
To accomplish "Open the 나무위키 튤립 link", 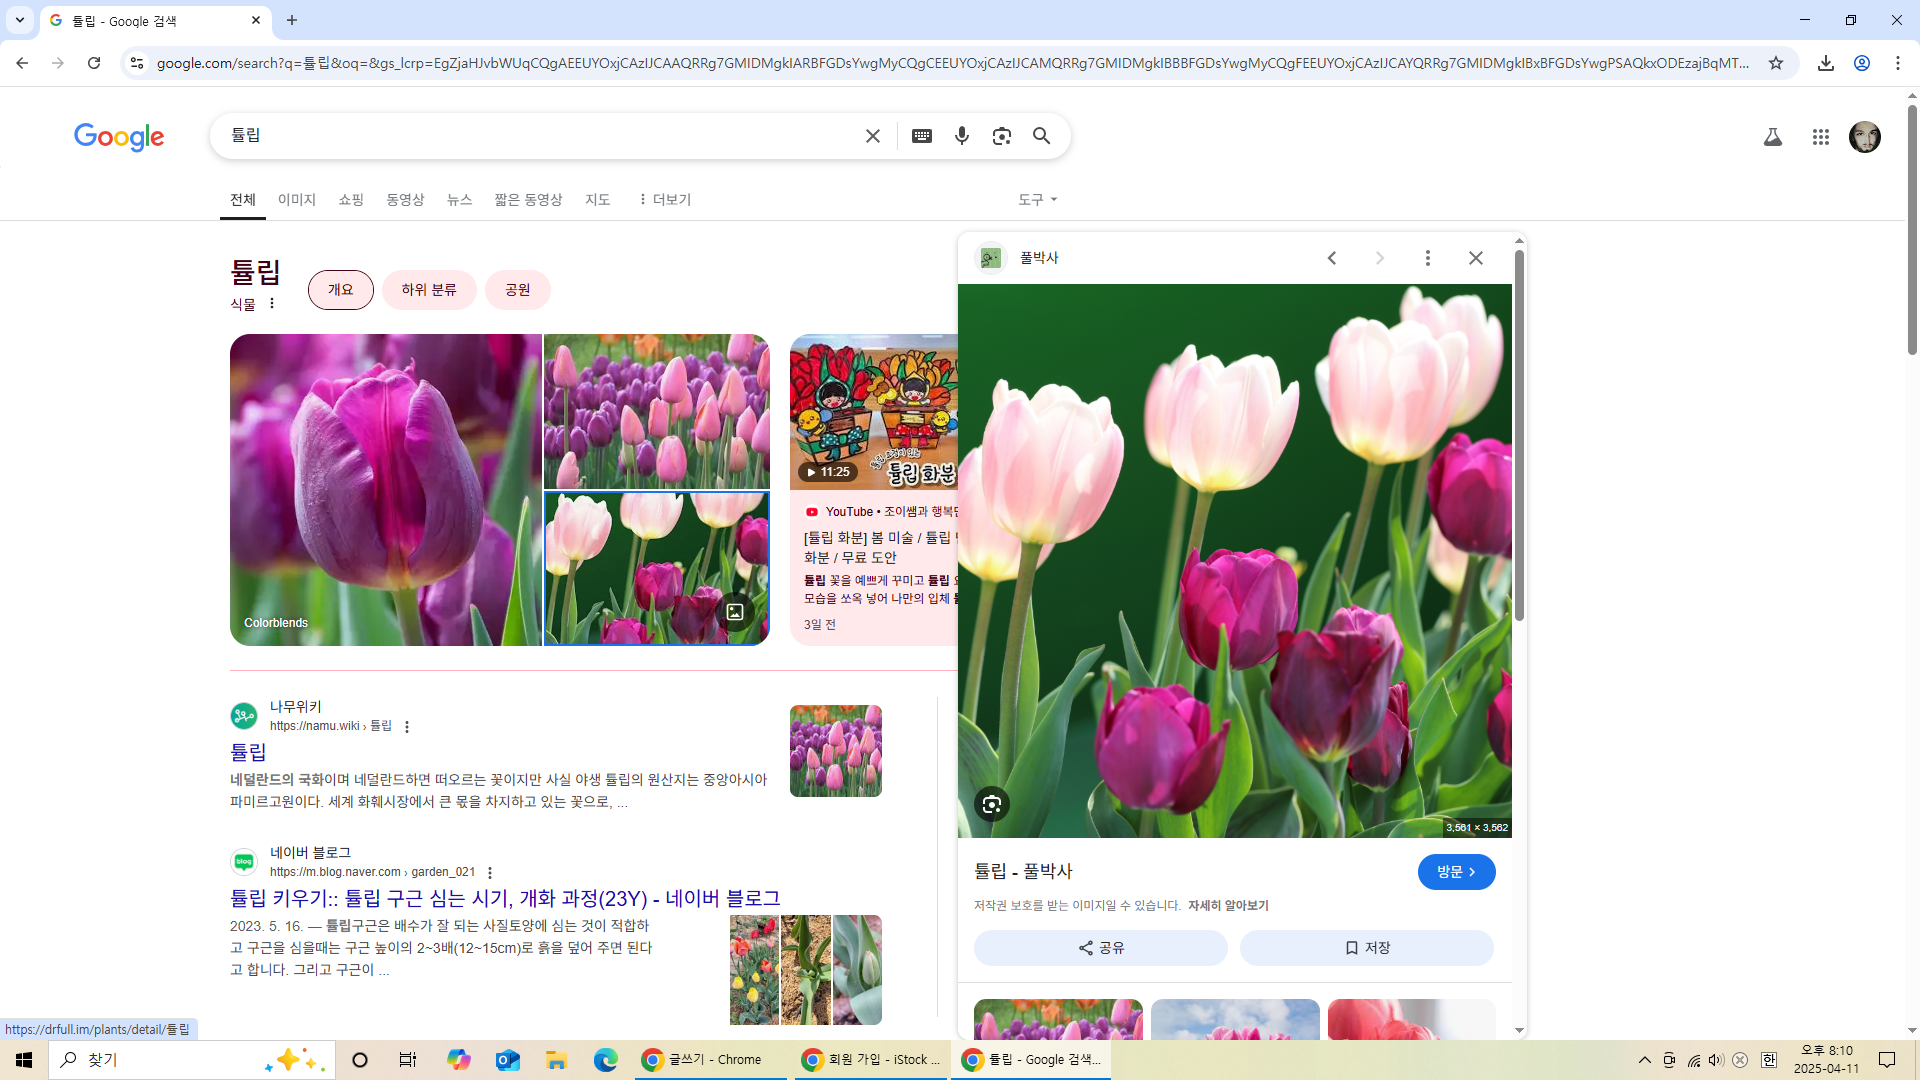I will tap(248, 752).
